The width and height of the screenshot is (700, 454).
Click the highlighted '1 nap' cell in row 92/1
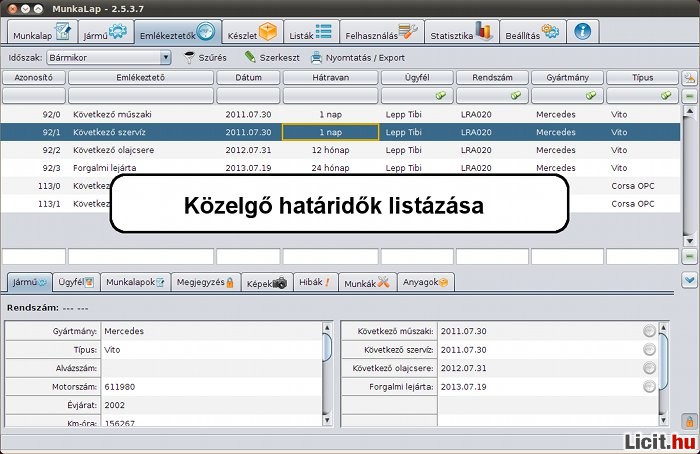click(x=330, y=132)
